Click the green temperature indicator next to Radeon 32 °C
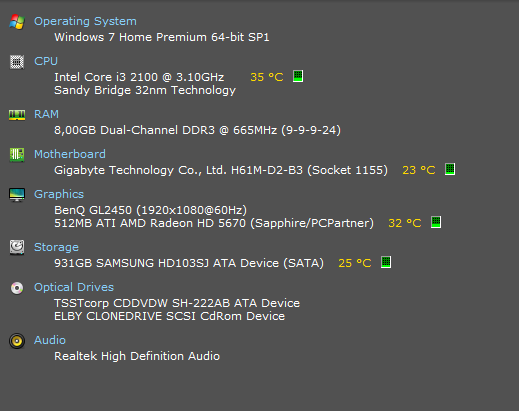Viewport: 519px width, 411px height. pos(436,222)
